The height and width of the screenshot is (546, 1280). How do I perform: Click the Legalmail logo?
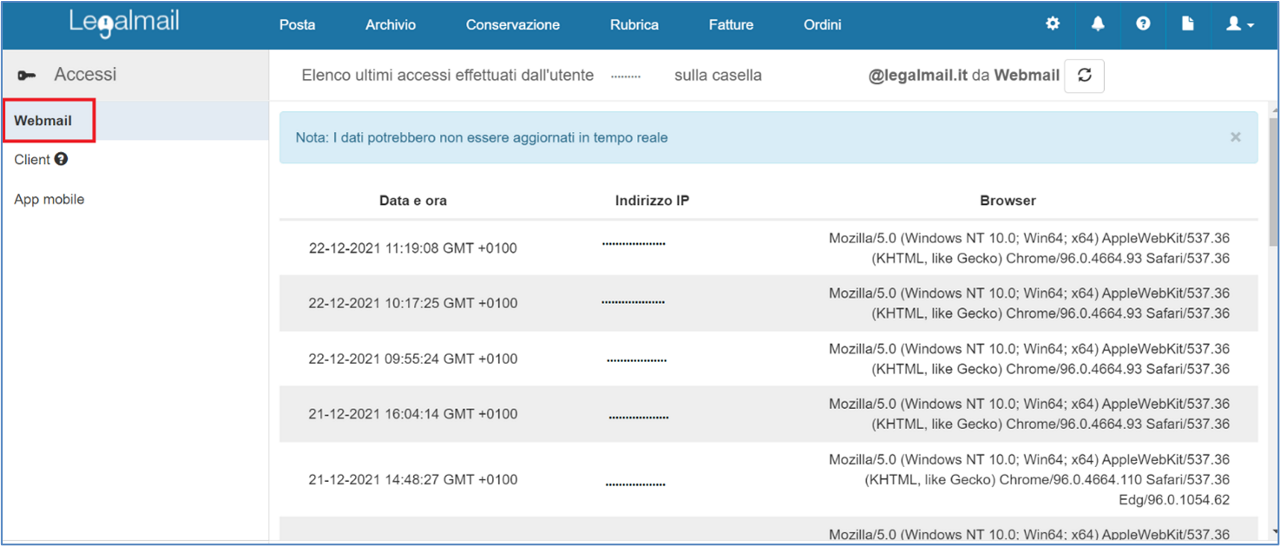pos(124,22)
